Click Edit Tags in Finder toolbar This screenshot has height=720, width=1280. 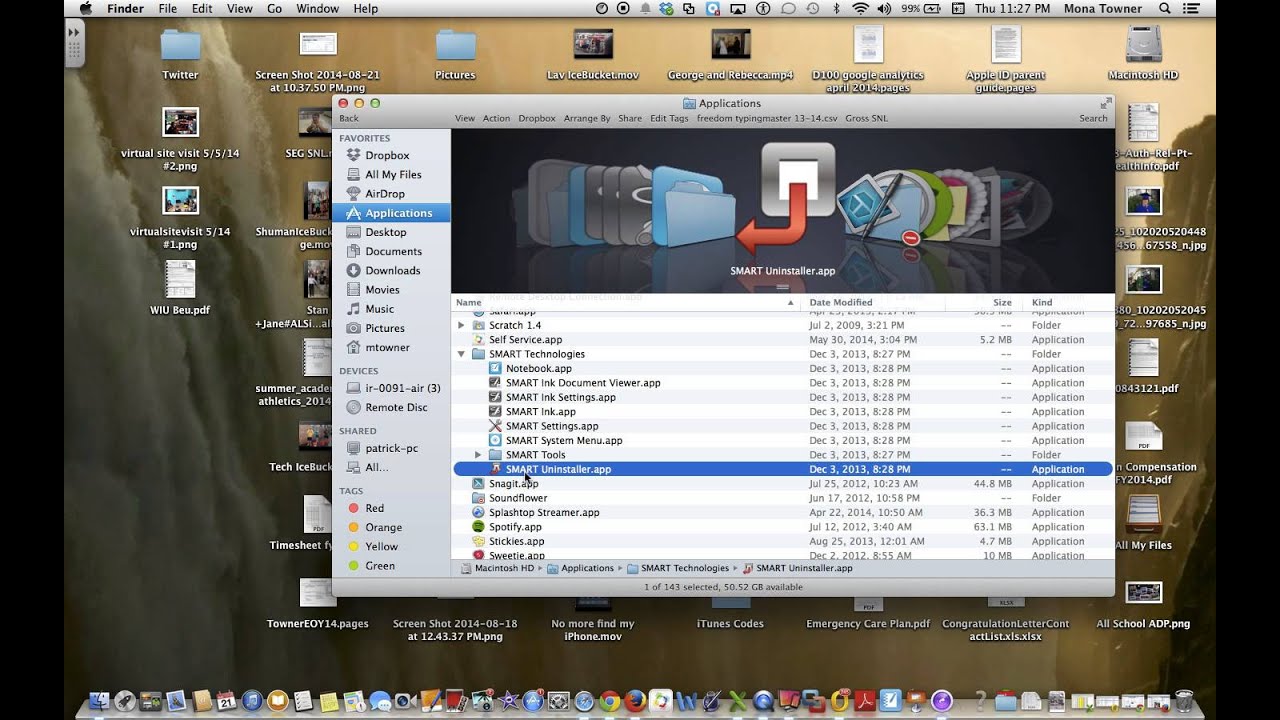click(x=669, y=118)
